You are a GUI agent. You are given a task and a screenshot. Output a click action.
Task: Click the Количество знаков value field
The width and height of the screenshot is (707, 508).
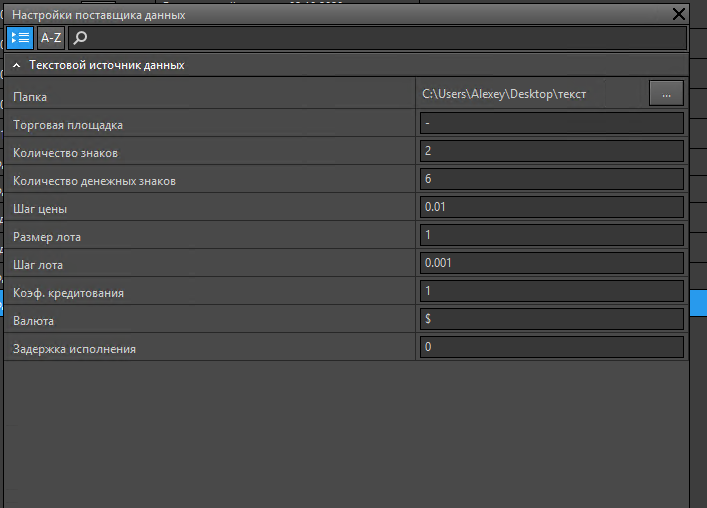[x=552, y=151]
